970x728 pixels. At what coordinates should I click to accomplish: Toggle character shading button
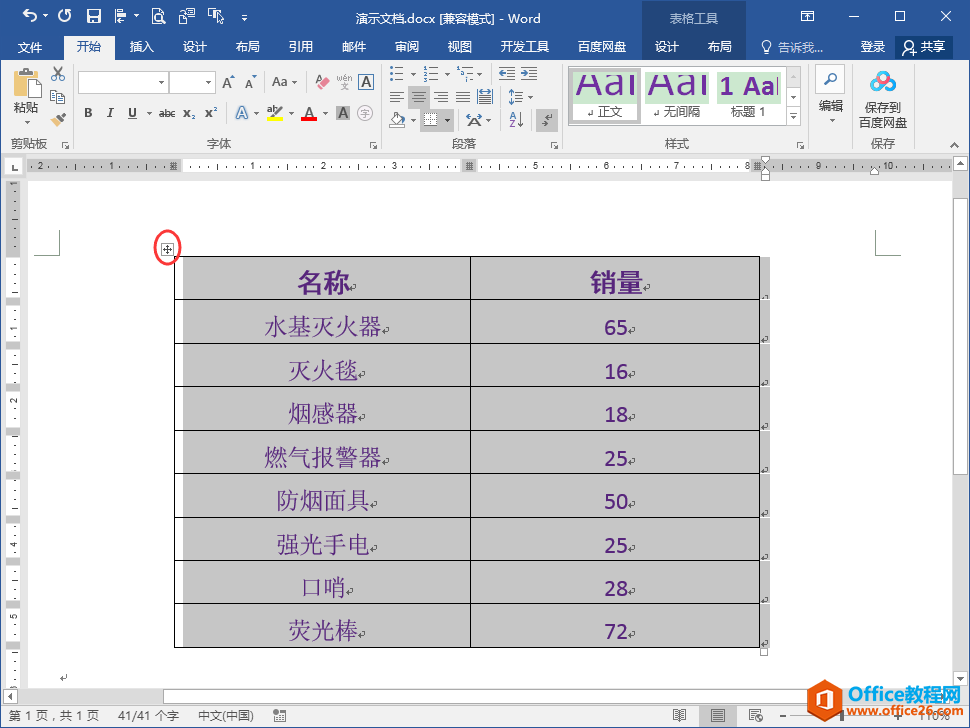[x=343, y=113]
